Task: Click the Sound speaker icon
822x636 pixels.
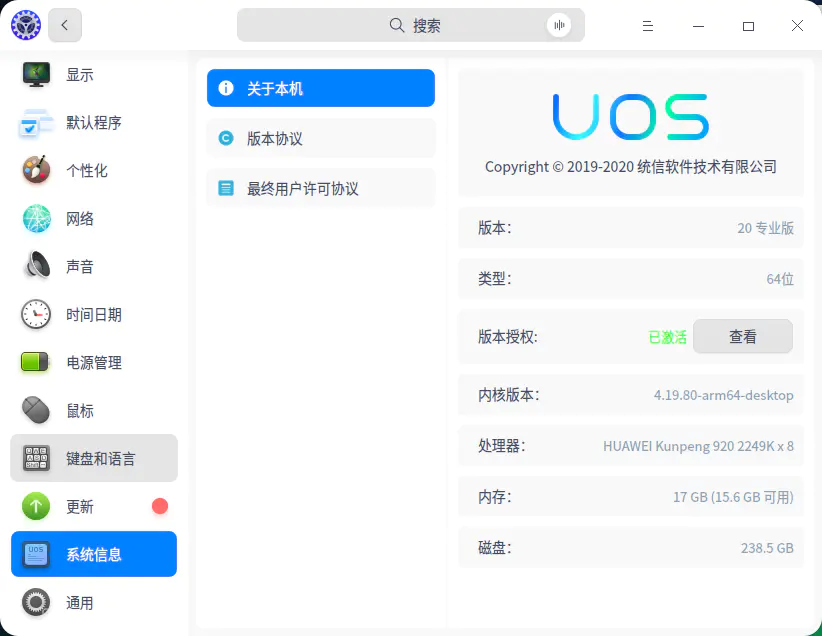Action: pyautogui.click(x=36, y=266)
